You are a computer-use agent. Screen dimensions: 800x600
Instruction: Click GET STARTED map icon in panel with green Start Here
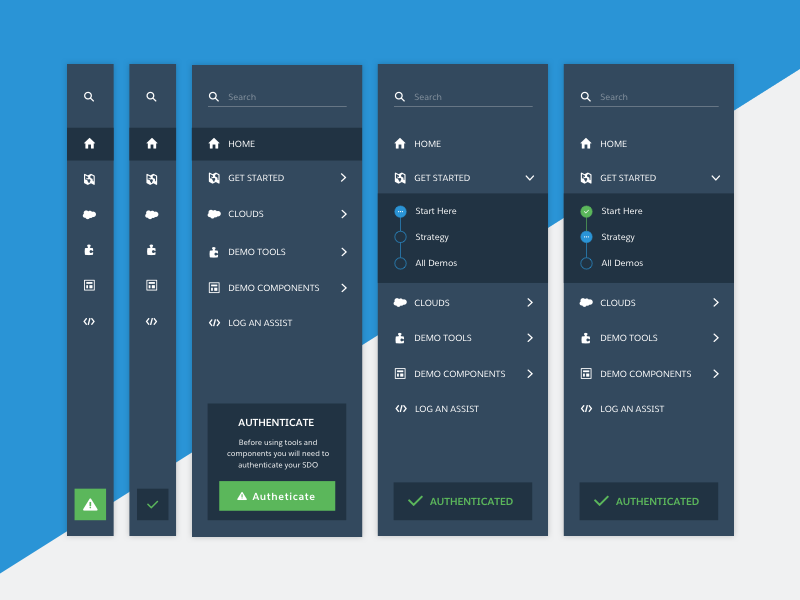586,178
